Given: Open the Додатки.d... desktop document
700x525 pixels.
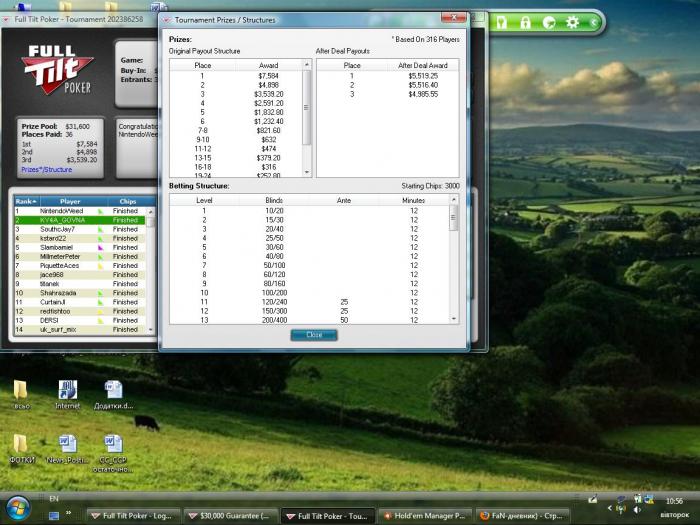Looking at the screenshot, I should 113,395.
